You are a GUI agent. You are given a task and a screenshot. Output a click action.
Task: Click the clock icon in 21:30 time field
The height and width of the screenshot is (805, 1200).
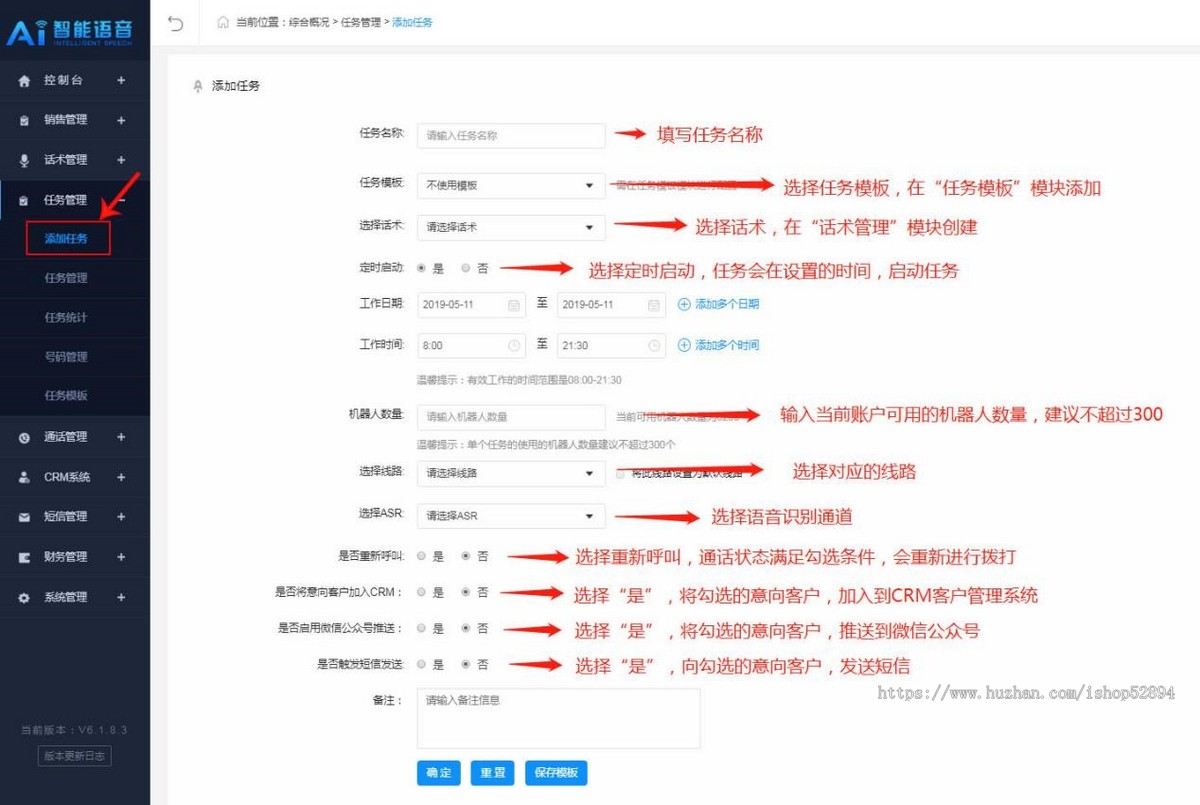point(654,345)
